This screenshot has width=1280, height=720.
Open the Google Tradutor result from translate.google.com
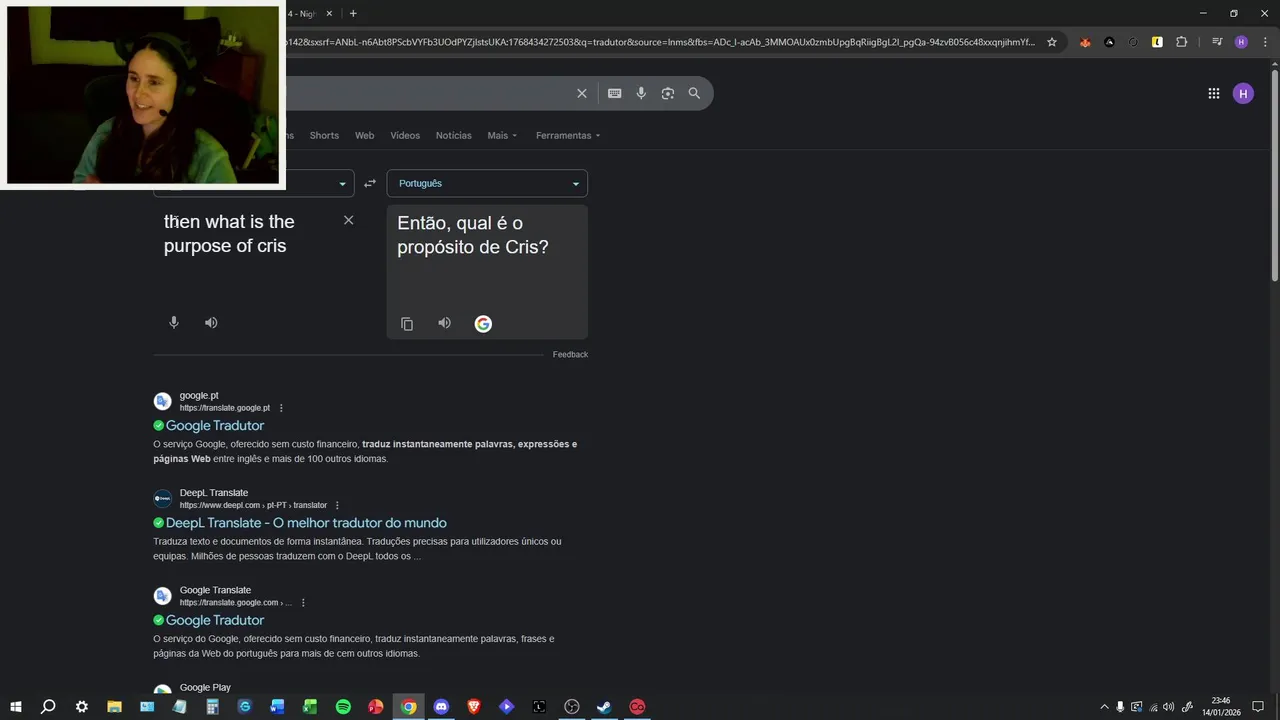coord(215,620)
